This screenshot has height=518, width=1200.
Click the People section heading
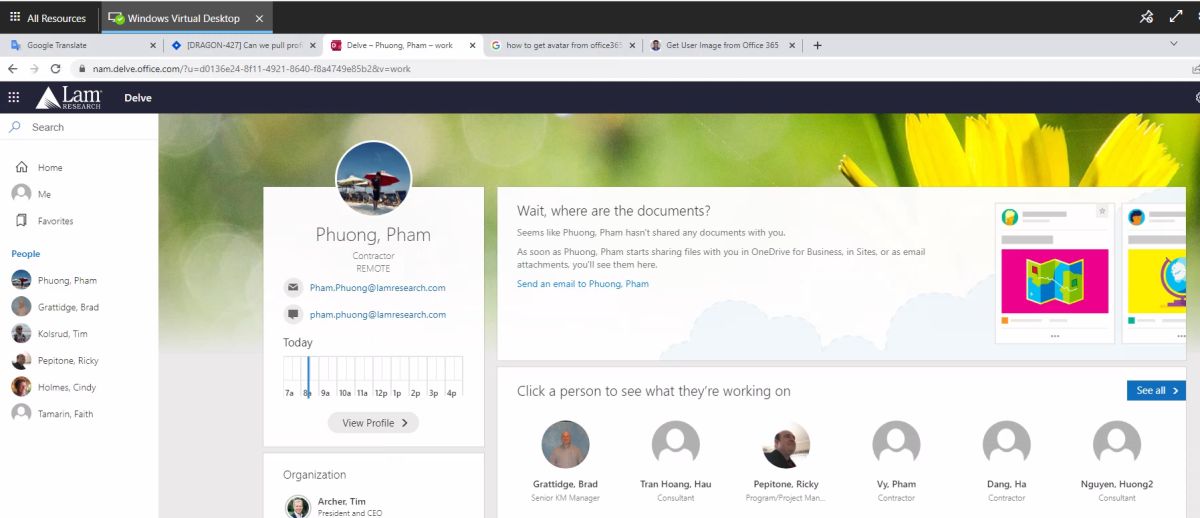26,254
